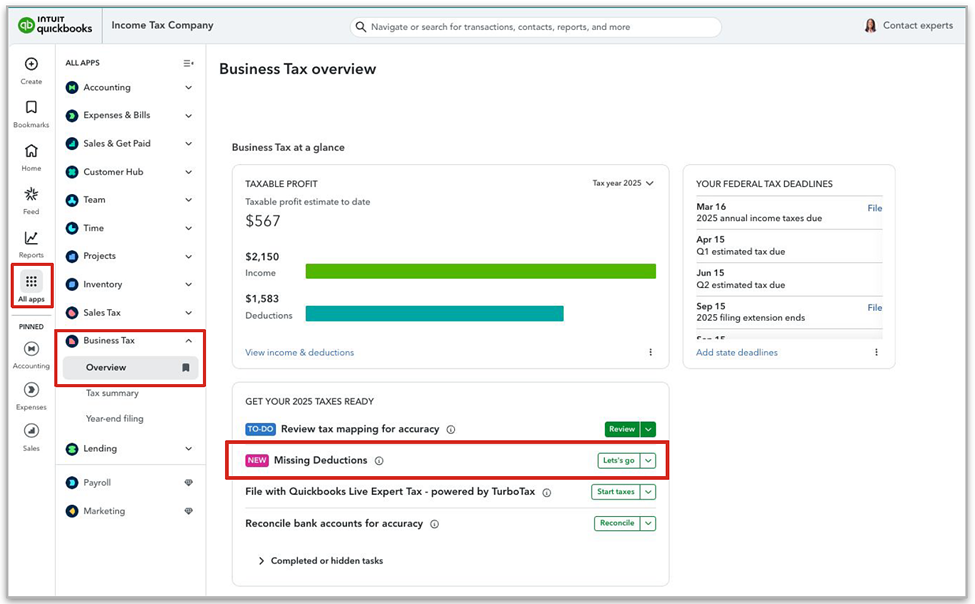Collapse the All Apps side menu
The height and width of the screenshot is (604, 975).
[x=188, y=63]
